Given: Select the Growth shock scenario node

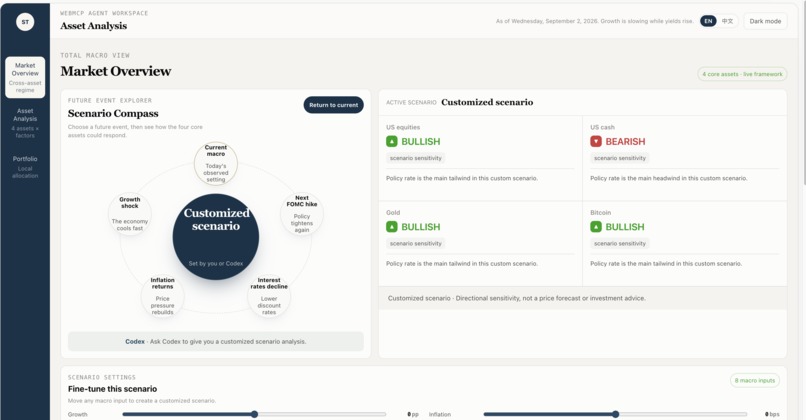Looking at the screenshot, I should pos(130,213).
